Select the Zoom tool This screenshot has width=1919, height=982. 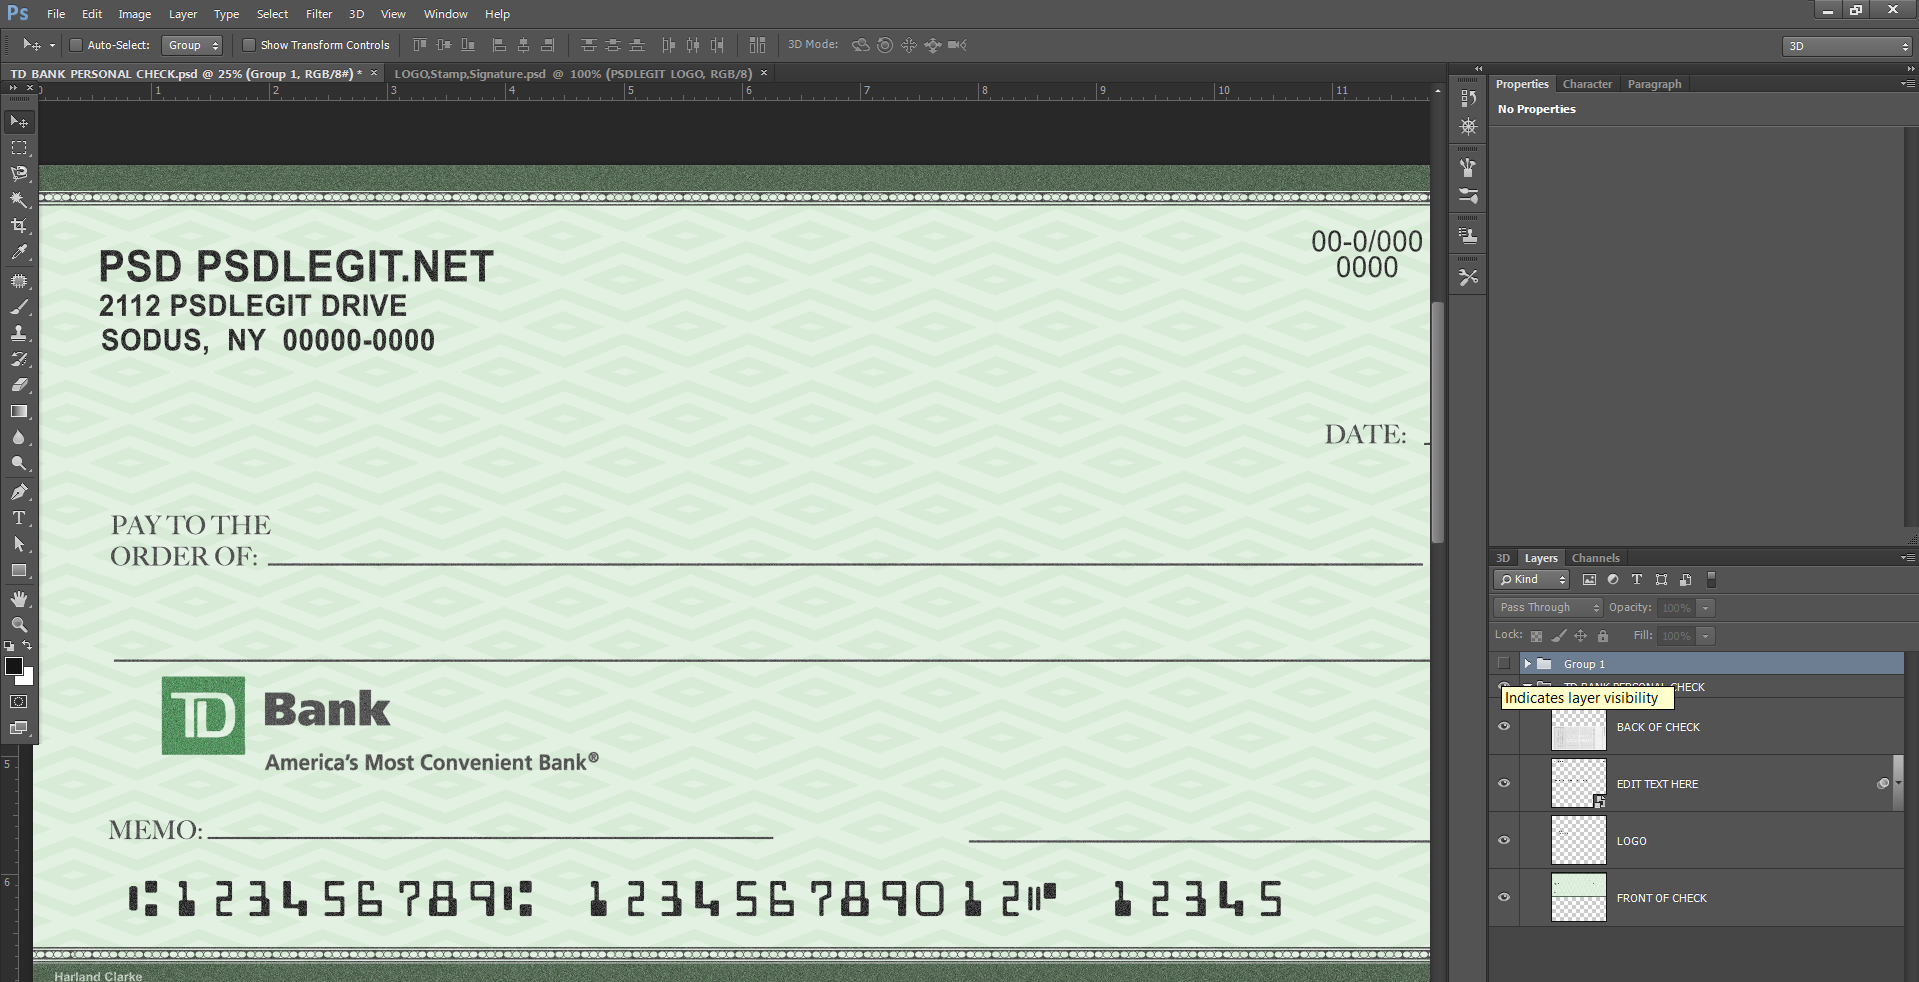tap(19, 625)
